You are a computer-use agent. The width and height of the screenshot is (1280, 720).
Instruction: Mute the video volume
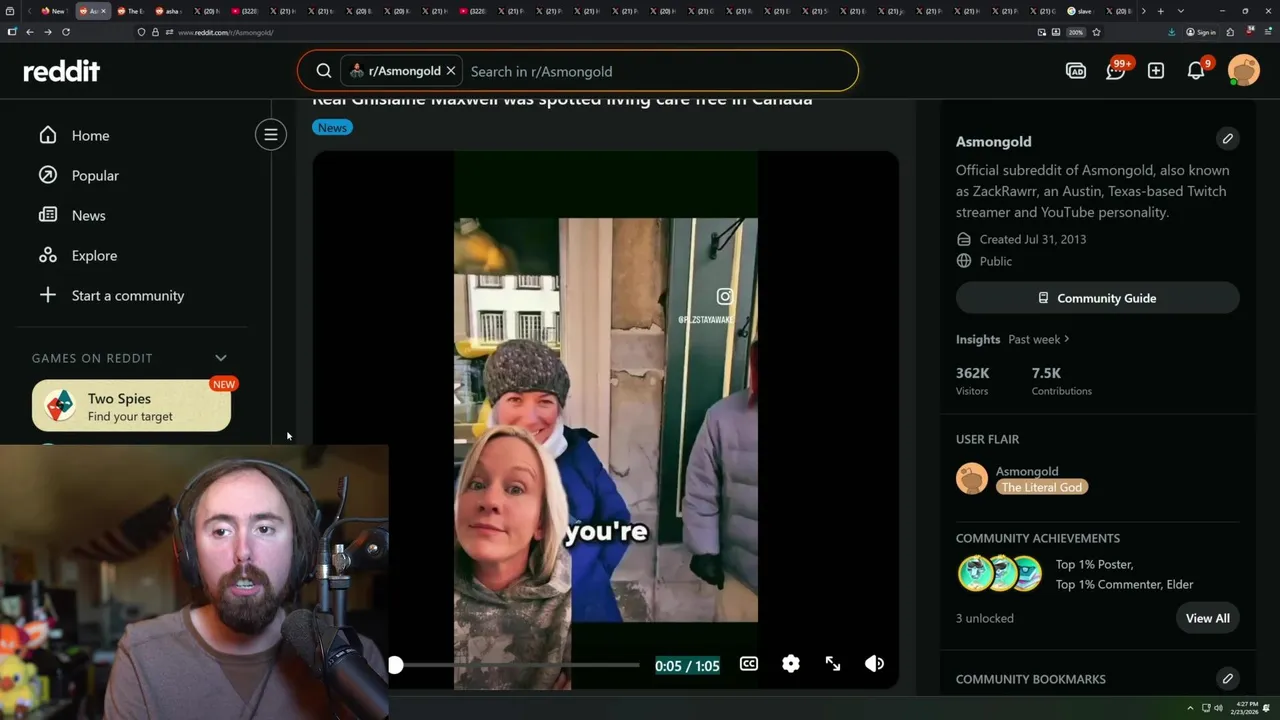coord(874,664)
